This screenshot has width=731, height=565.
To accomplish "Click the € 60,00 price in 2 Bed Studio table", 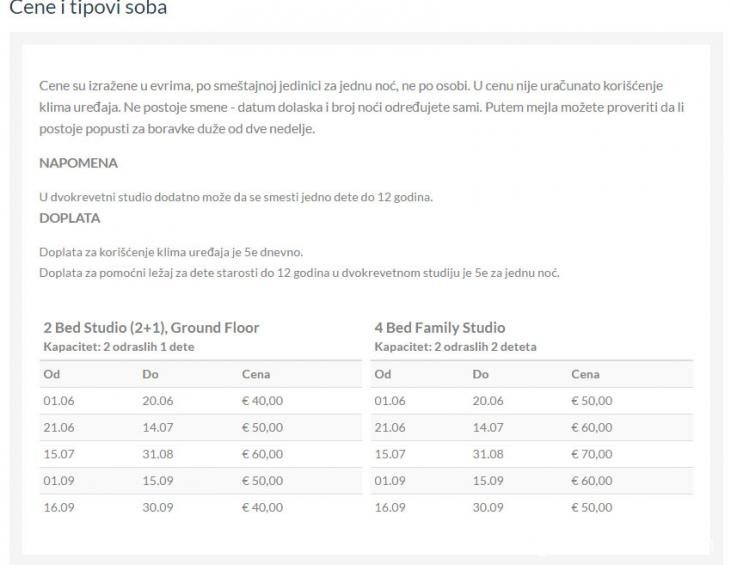I will click(262, 454).
